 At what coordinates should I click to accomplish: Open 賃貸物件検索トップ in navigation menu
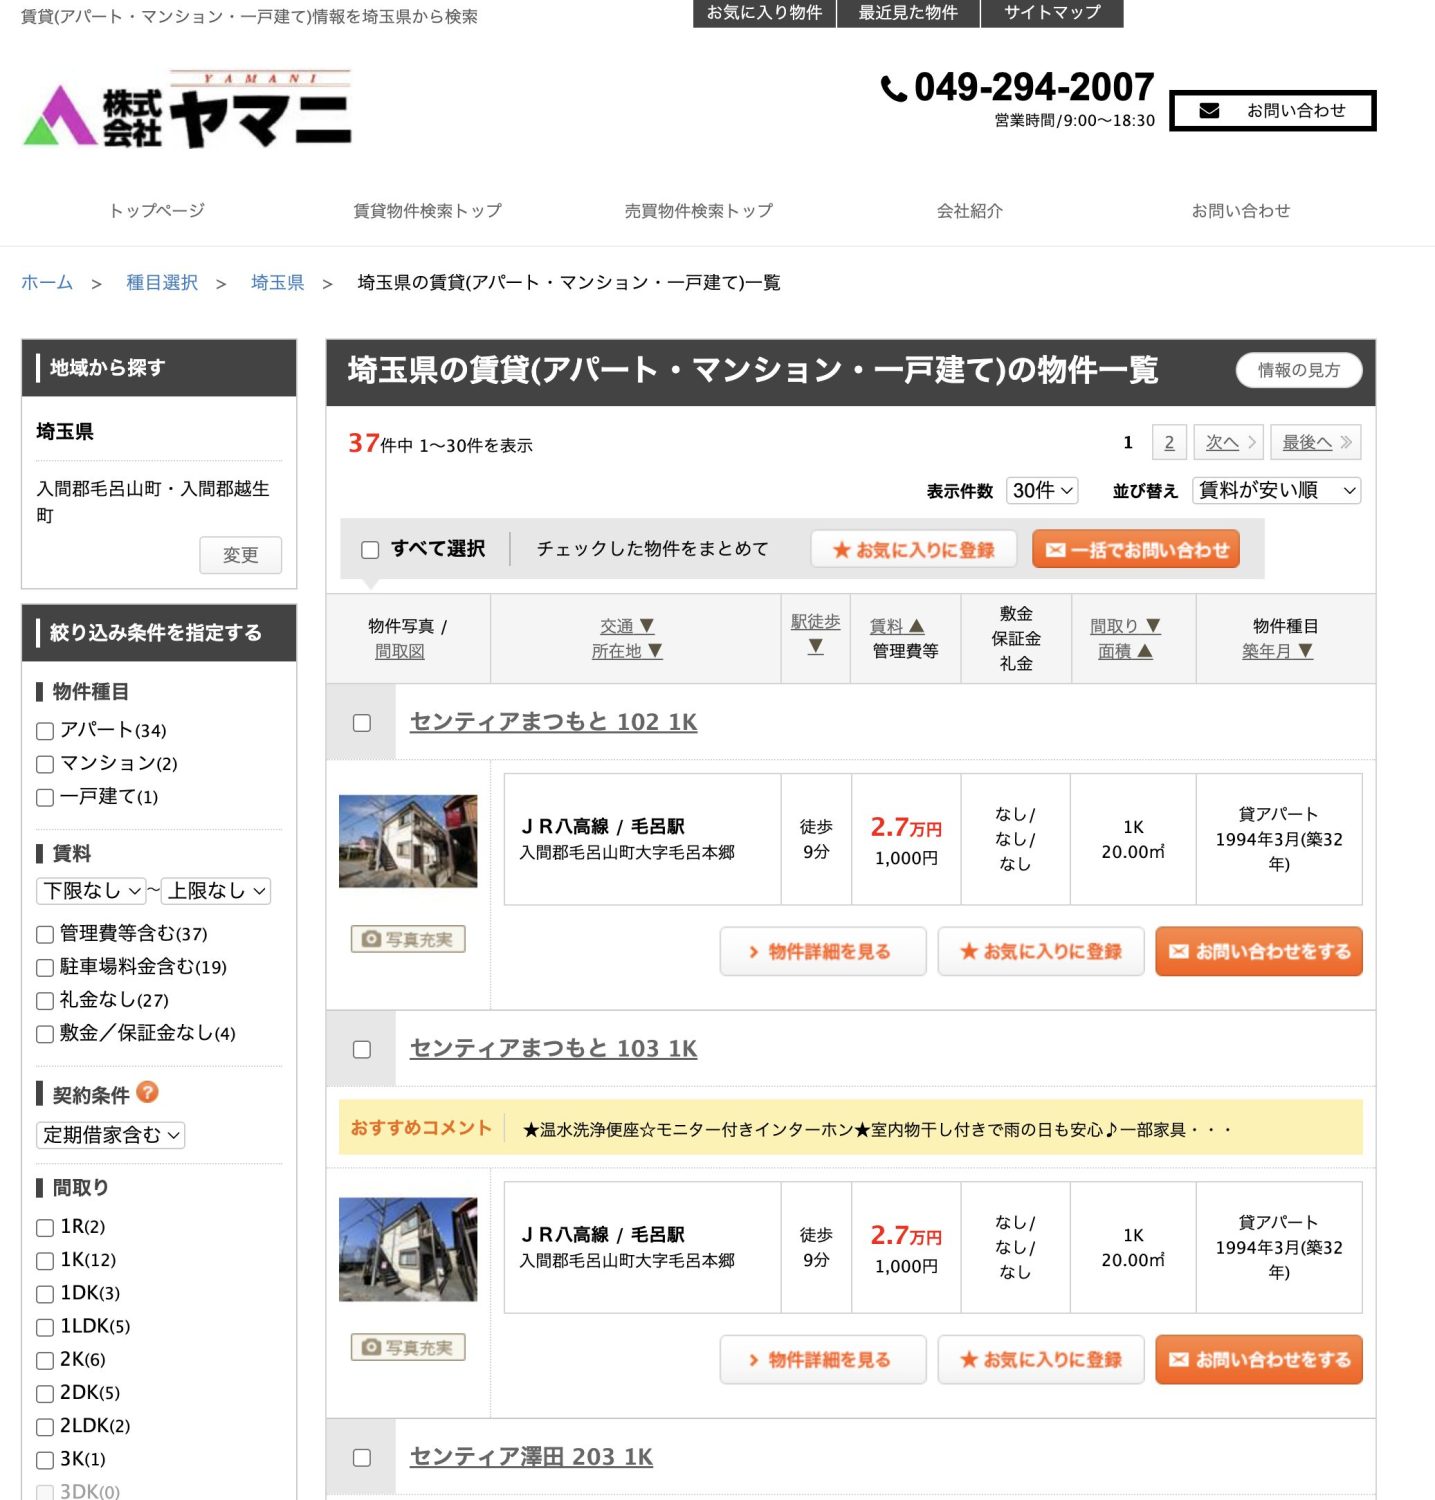pos(427,210)
